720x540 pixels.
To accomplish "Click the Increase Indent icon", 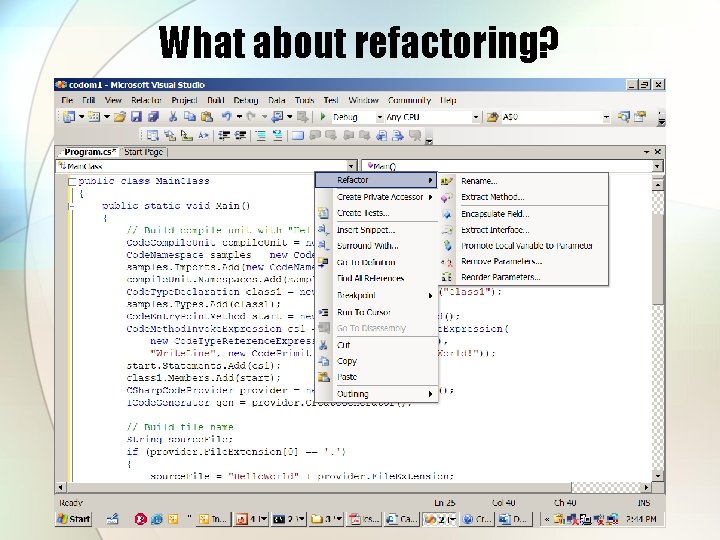I will [x=240, y=135].
